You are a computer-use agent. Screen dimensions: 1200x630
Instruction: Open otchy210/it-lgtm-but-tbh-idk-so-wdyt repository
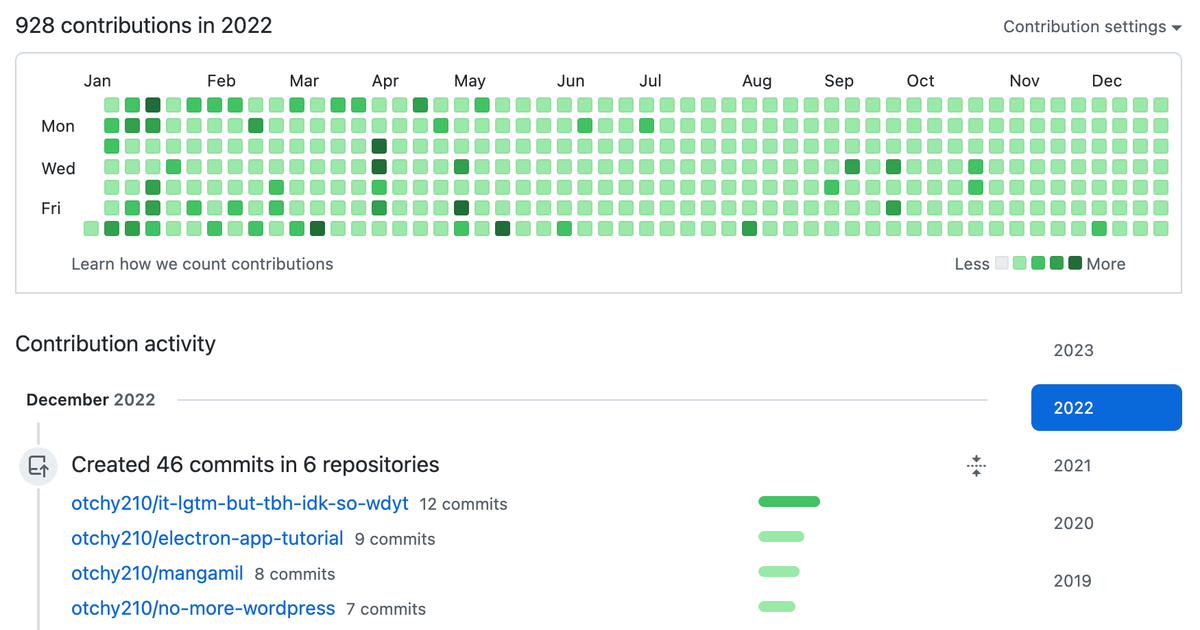[240, 503]
